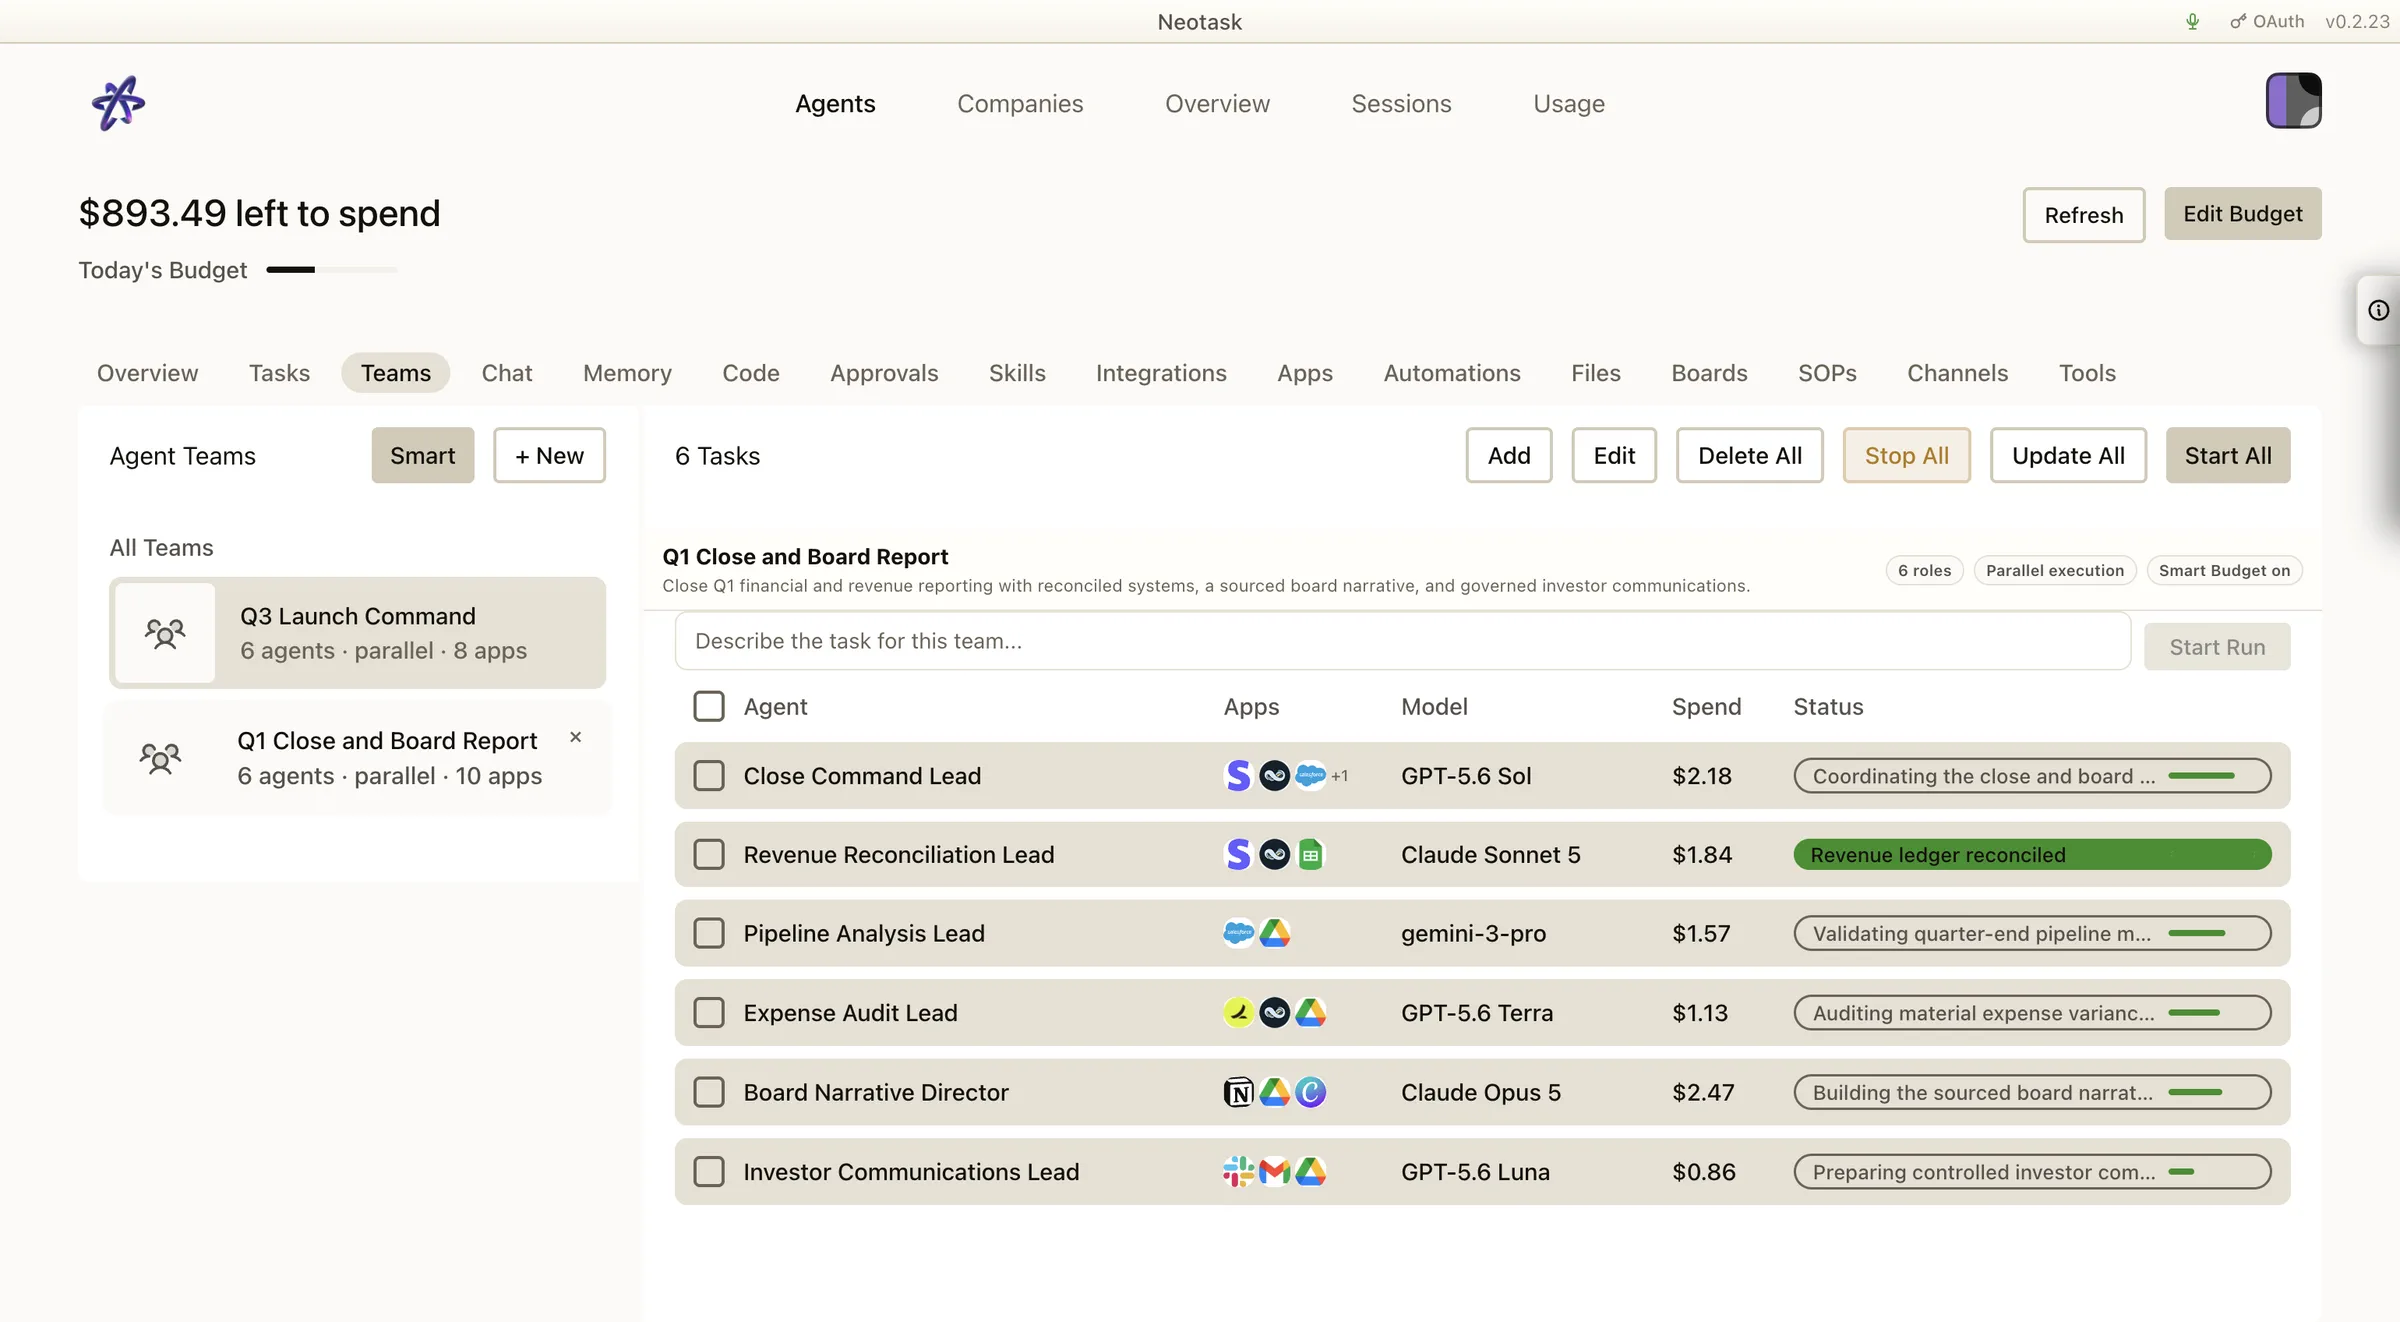Expand the +1 extra apps on Close Command Lead
The height and width of the screenshot is (1322, 2400).
1340,776
